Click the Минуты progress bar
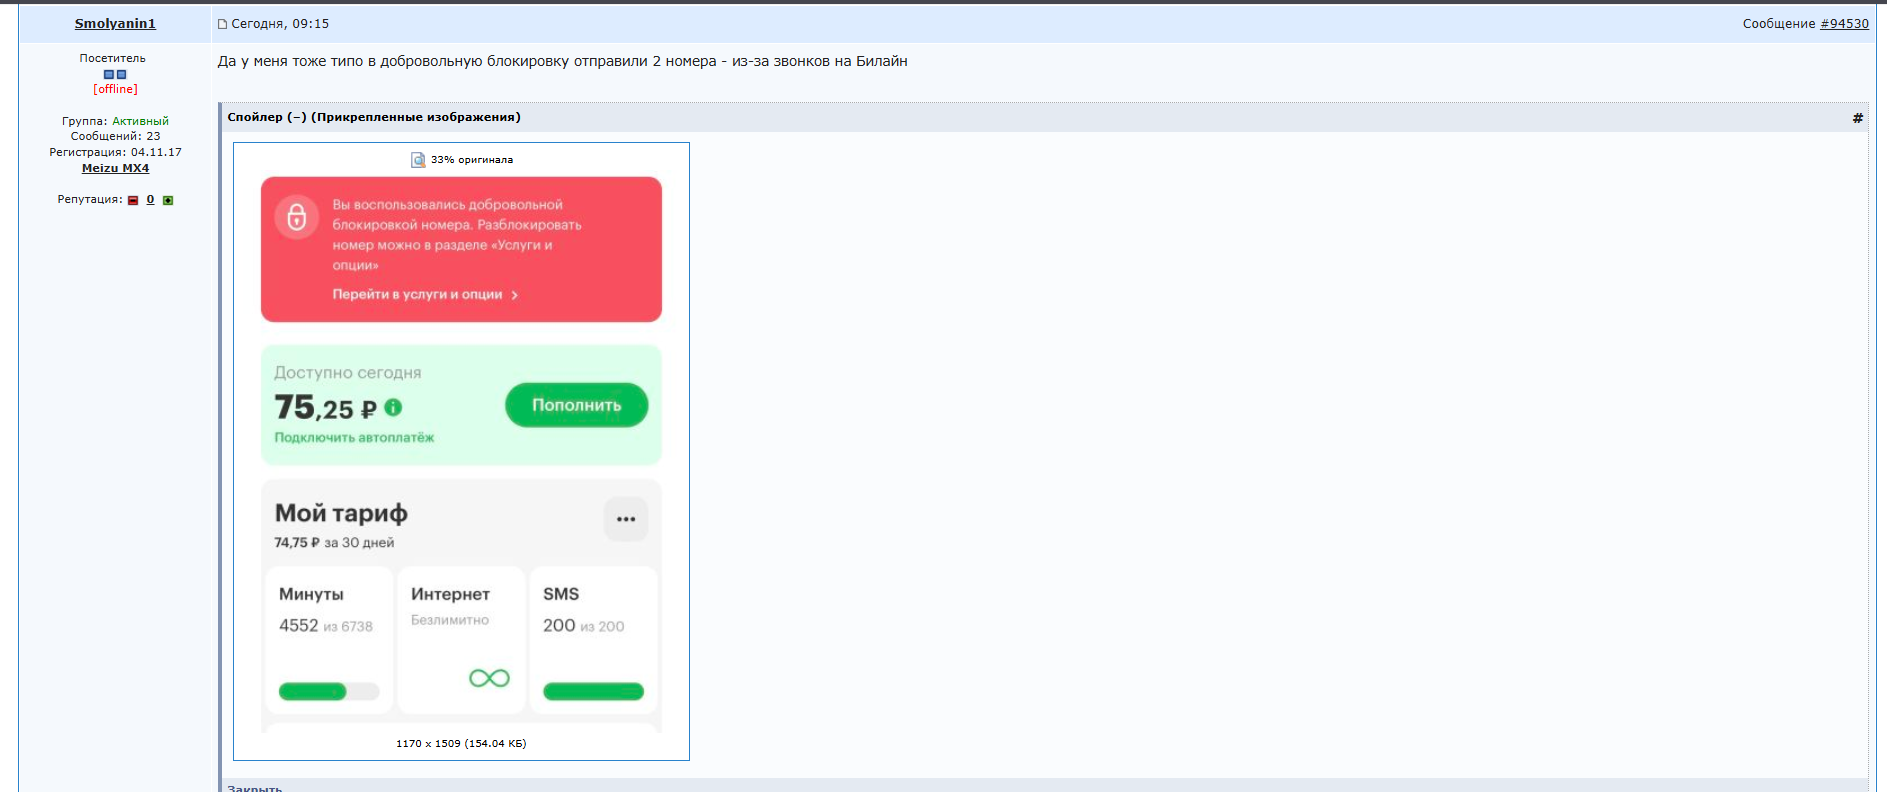Viewport: 1887px width, 792px height. (x=329, y=691)
